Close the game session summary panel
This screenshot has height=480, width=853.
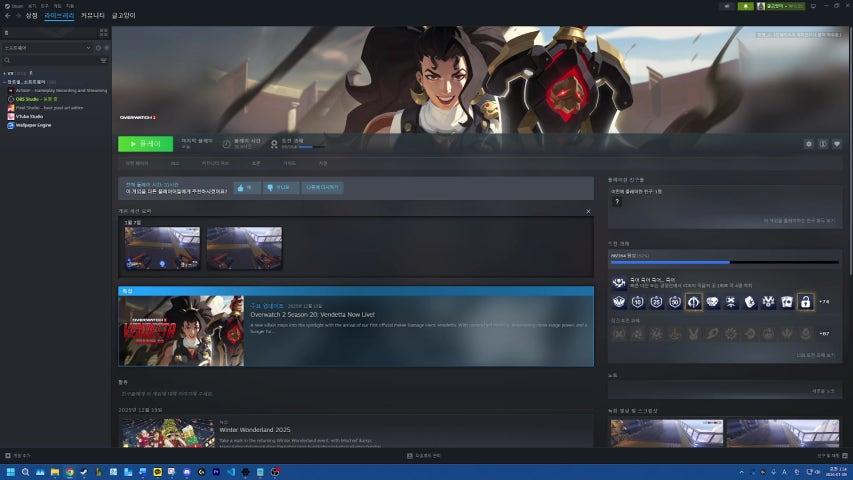588,212
